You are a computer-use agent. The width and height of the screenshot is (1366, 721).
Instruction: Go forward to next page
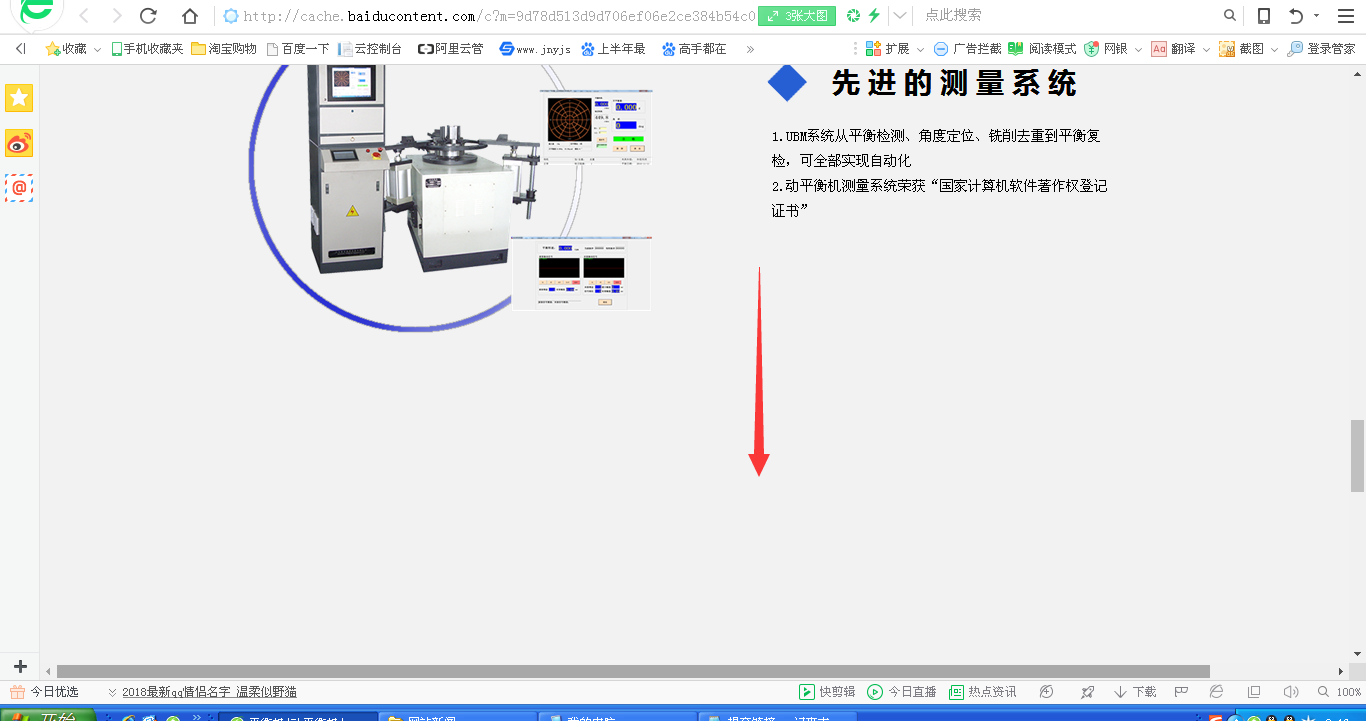coord(117,16)
